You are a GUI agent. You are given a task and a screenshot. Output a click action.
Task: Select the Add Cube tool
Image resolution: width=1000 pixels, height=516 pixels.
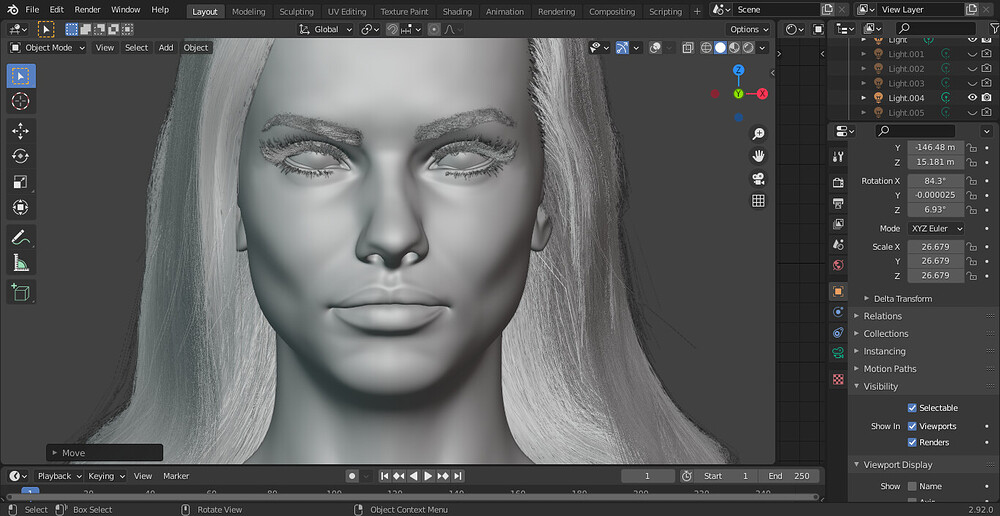coord(21,292)
